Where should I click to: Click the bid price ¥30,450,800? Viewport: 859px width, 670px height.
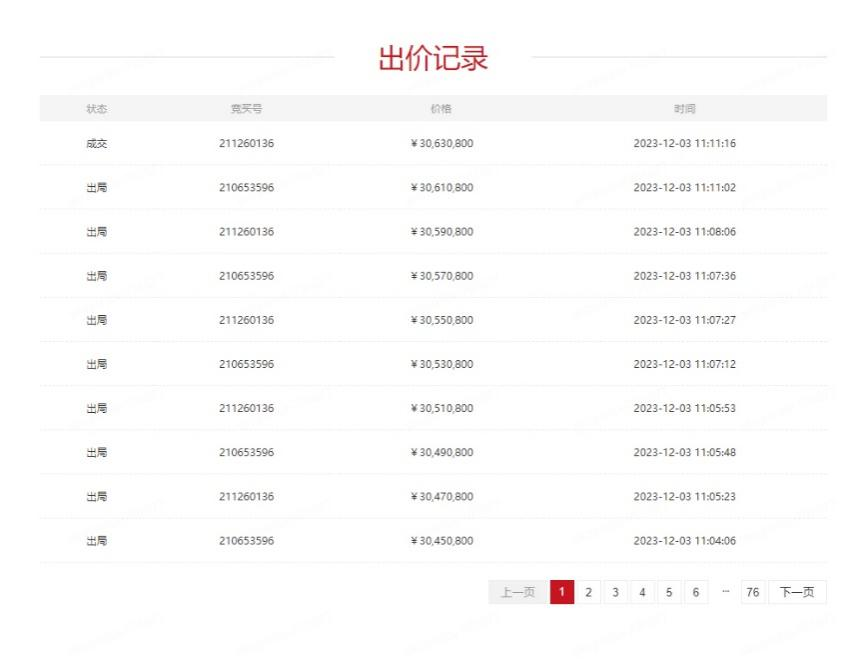pyautogui.click(x=442, y=541)
